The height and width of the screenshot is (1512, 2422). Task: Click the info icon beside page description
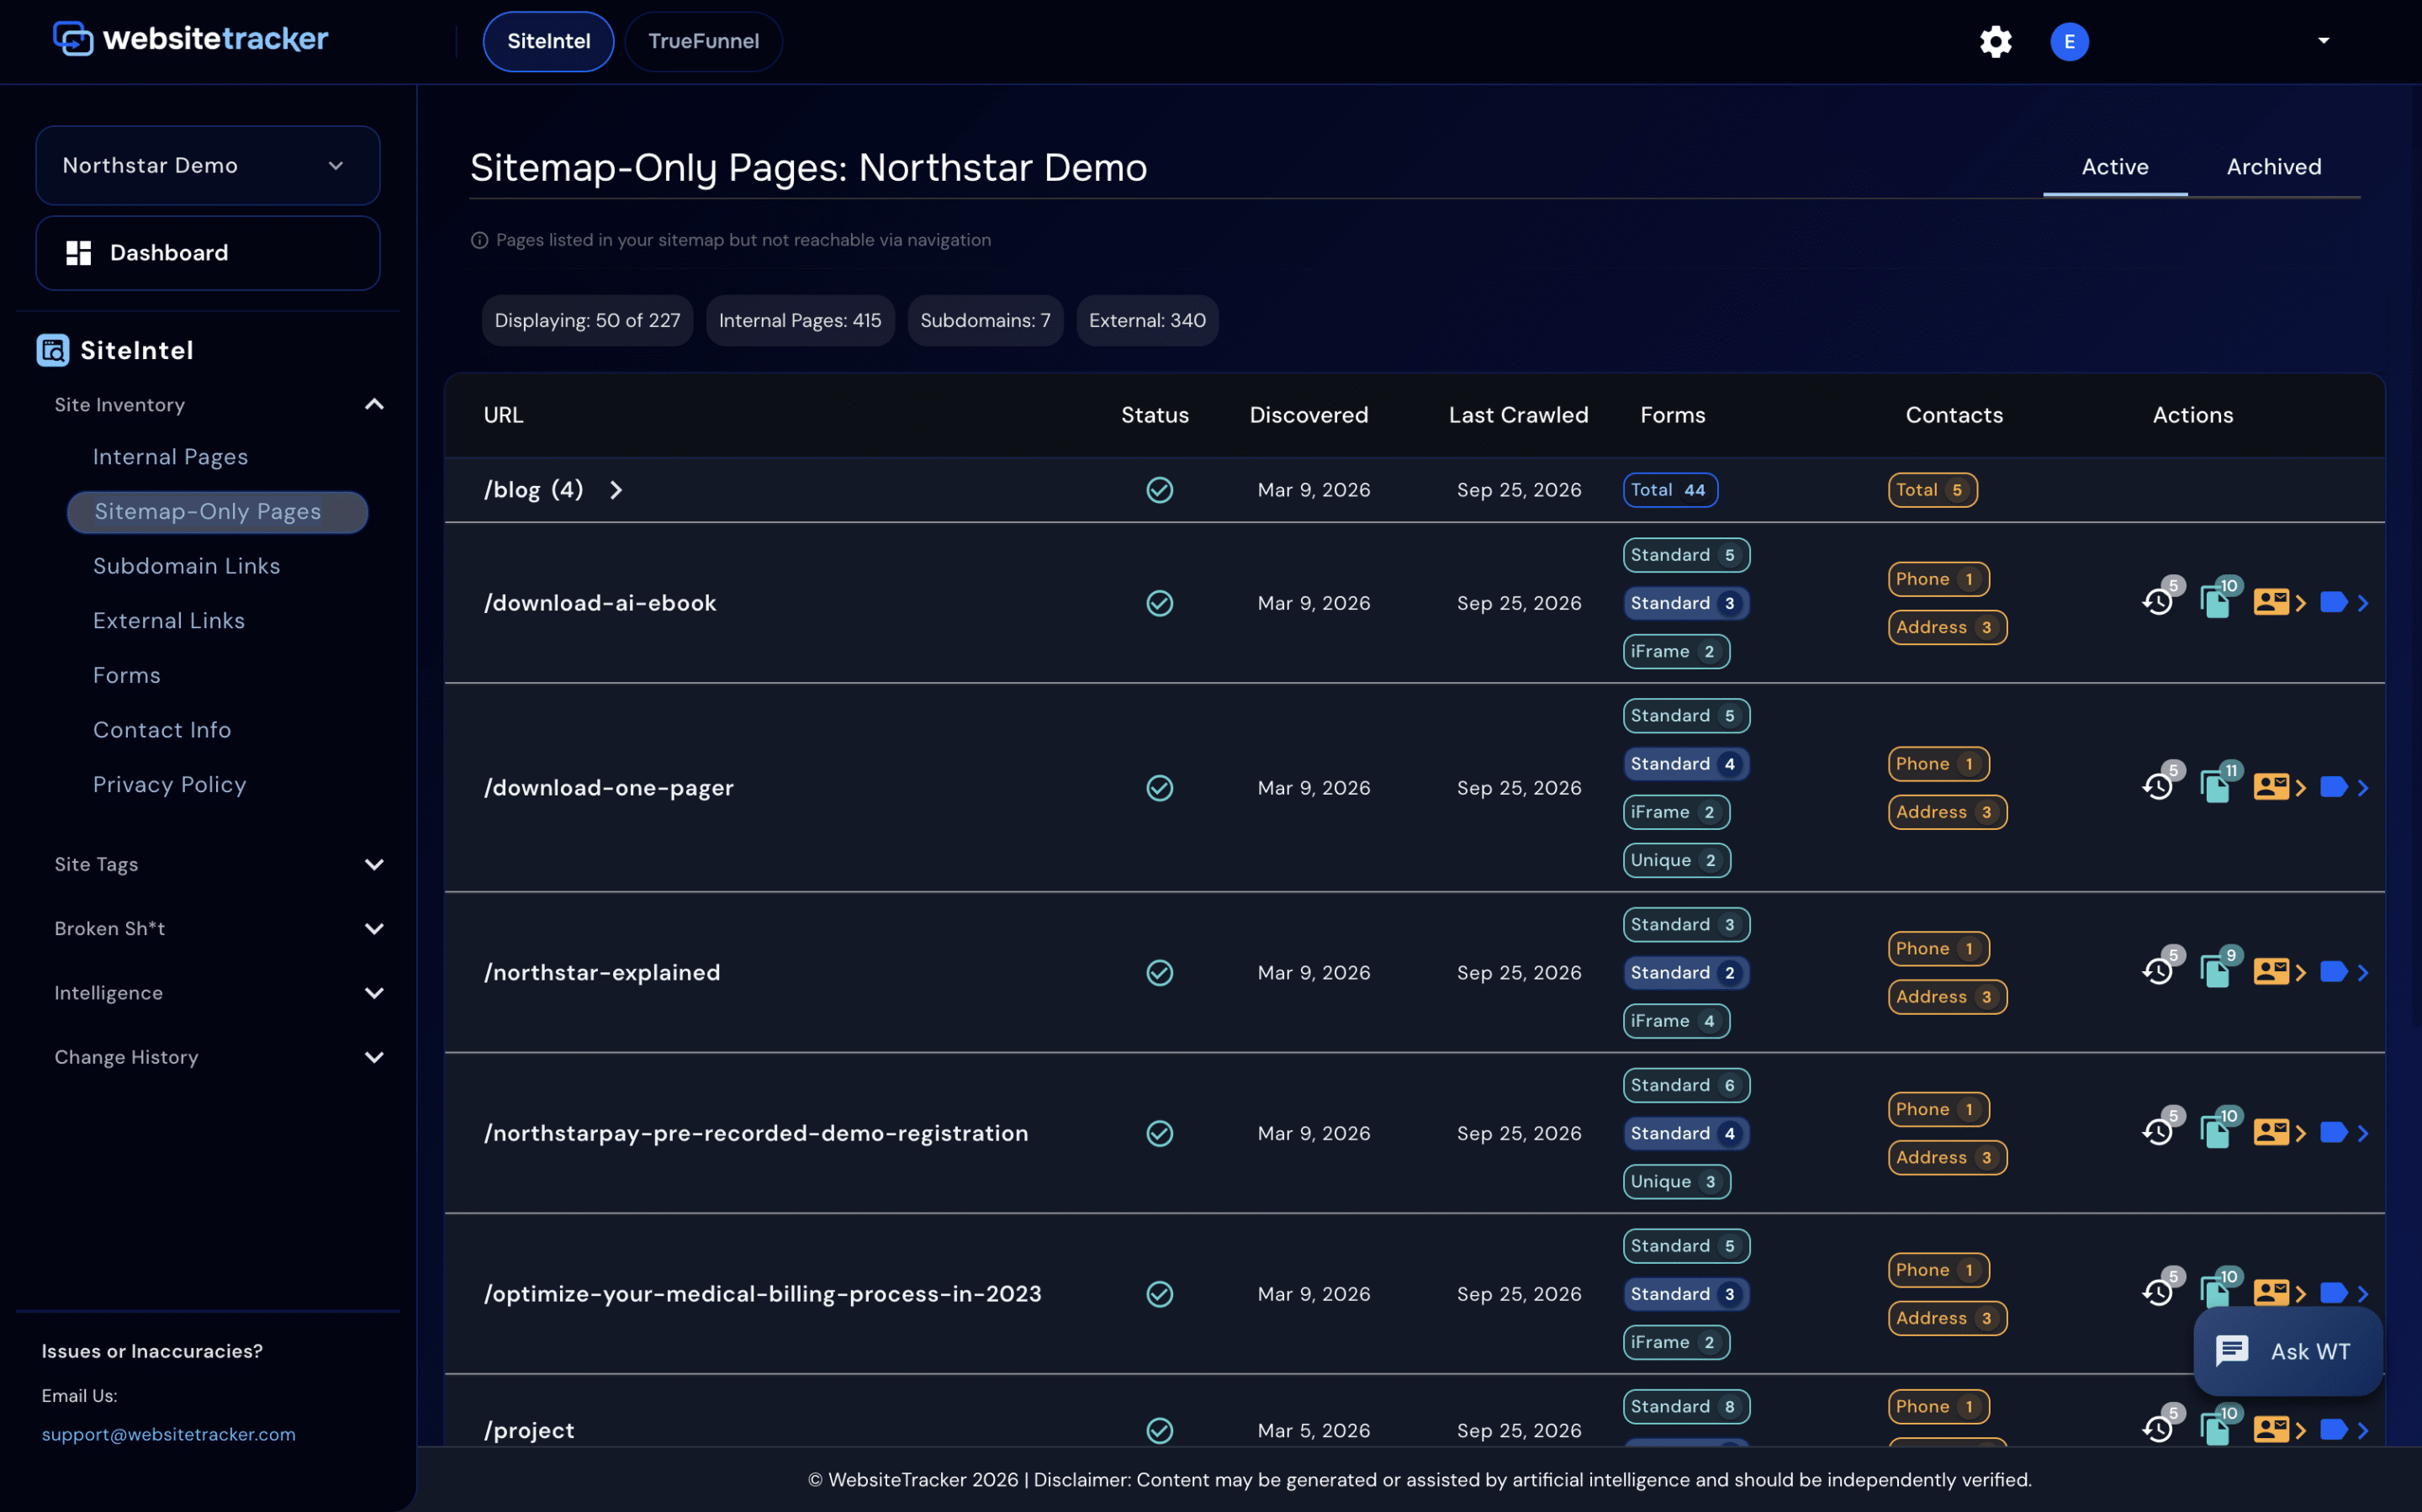click(479, 240)
